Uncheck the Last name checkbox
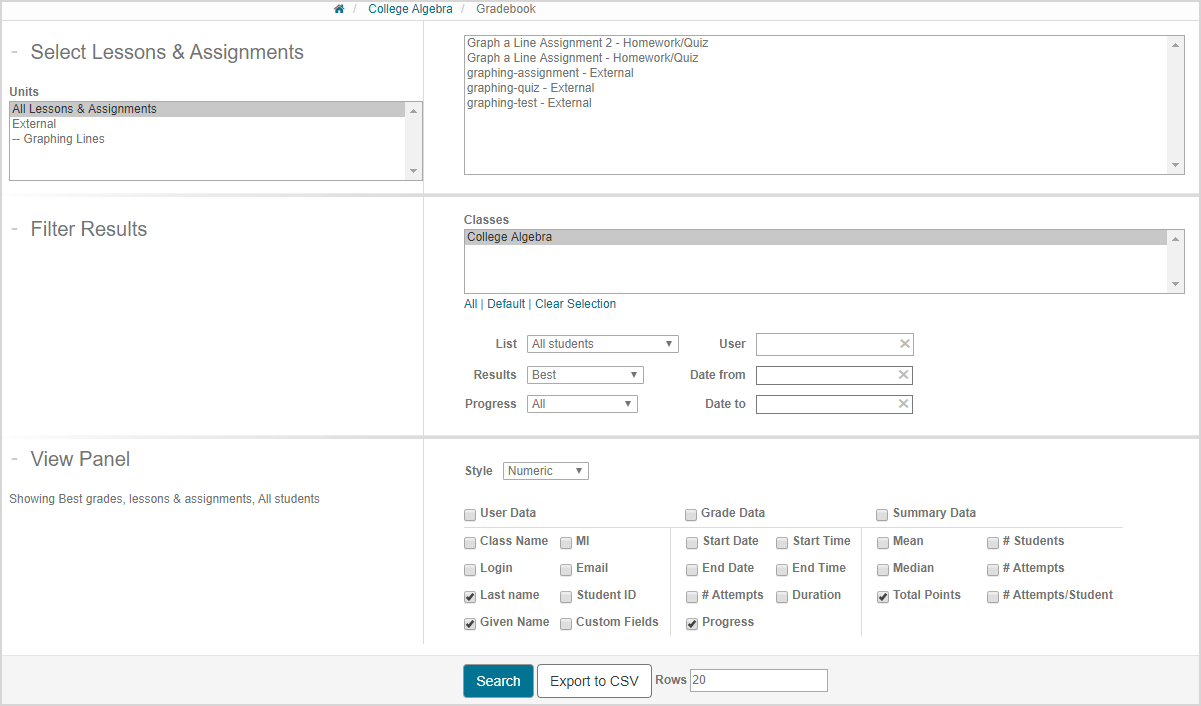Viewport: 1201px width, 706px height. [x=470, y=596]
